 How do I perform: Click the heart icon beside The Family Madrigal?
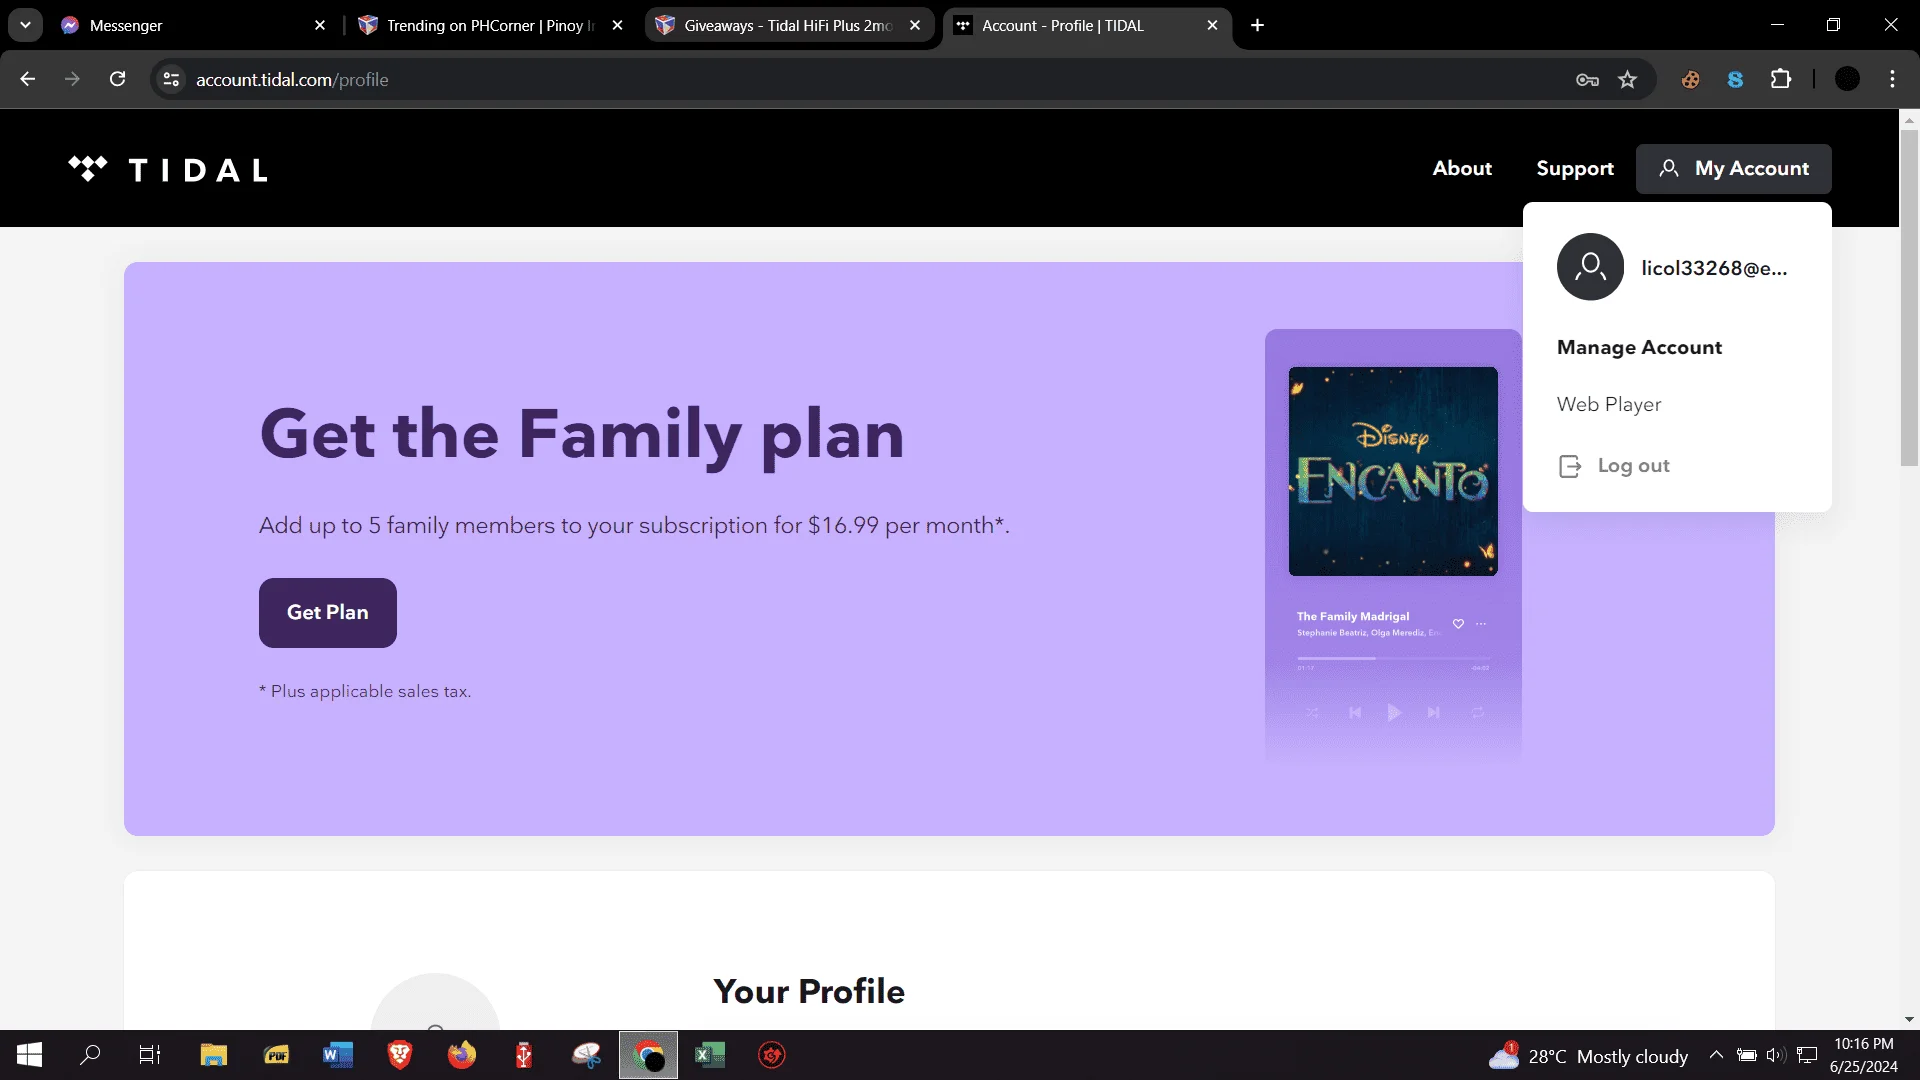(x=1458, y=624)
